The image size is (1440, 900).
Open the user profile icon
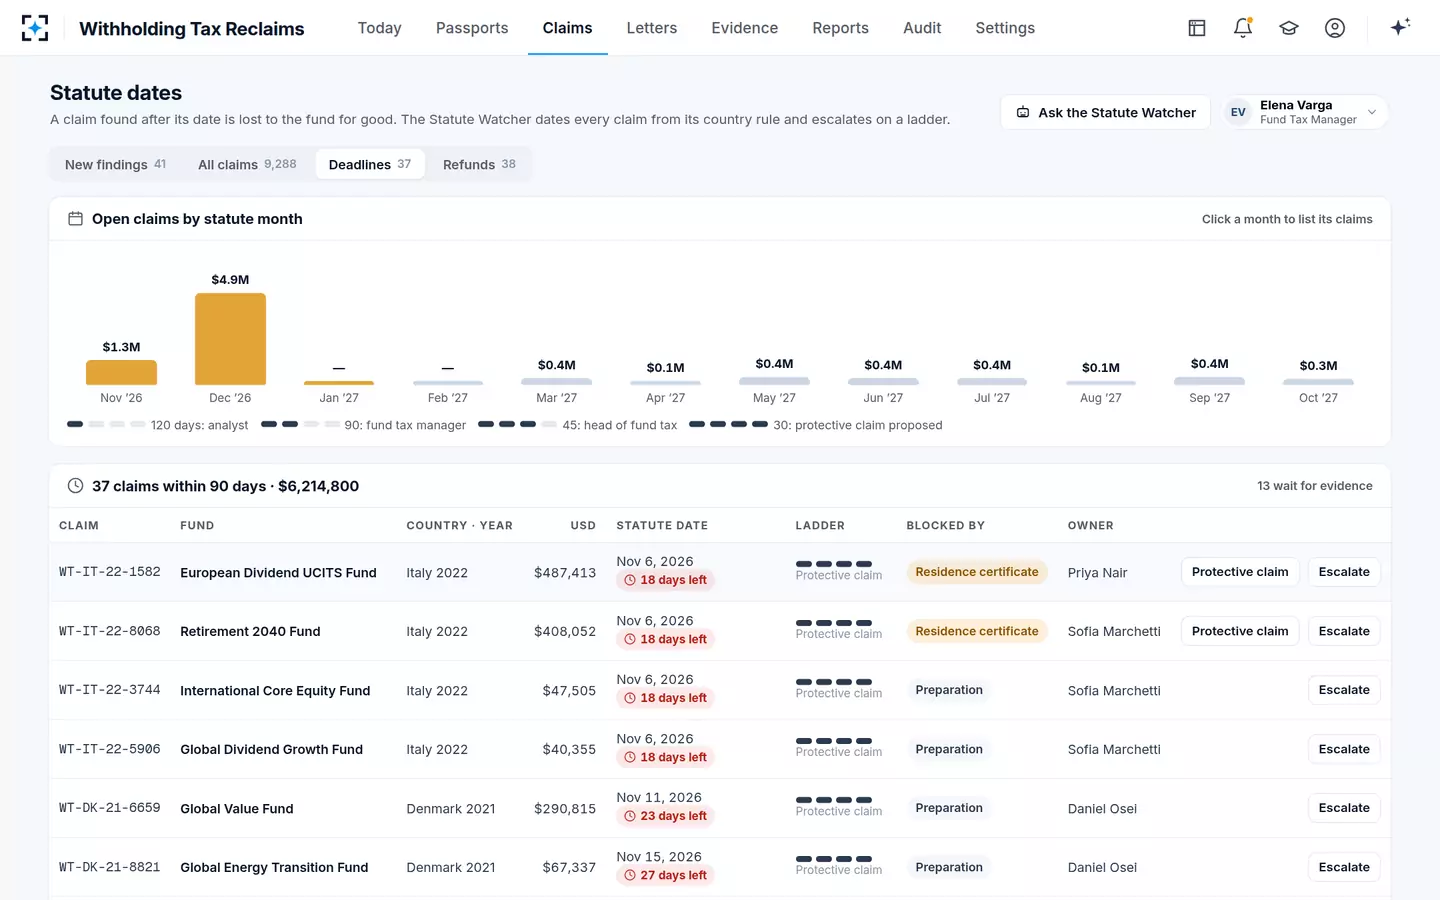1335,28
